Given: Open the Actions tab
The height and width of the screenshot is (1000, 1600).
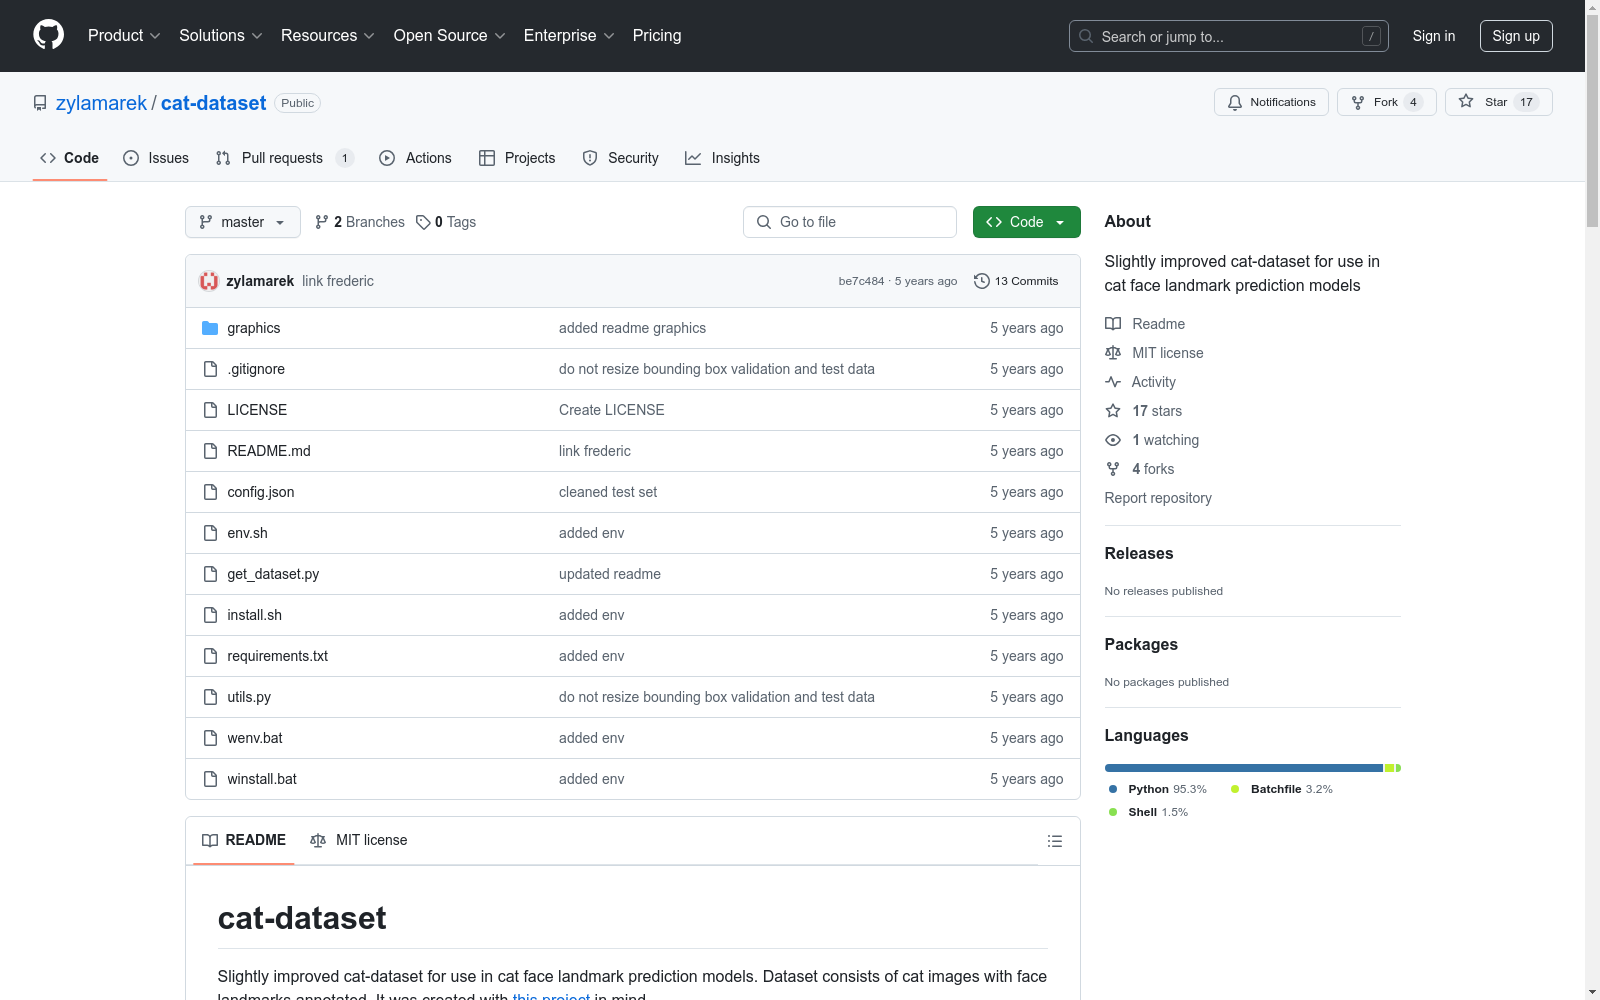Looking at the screenshot, I should pyautogui.click(x=416, y=158).
